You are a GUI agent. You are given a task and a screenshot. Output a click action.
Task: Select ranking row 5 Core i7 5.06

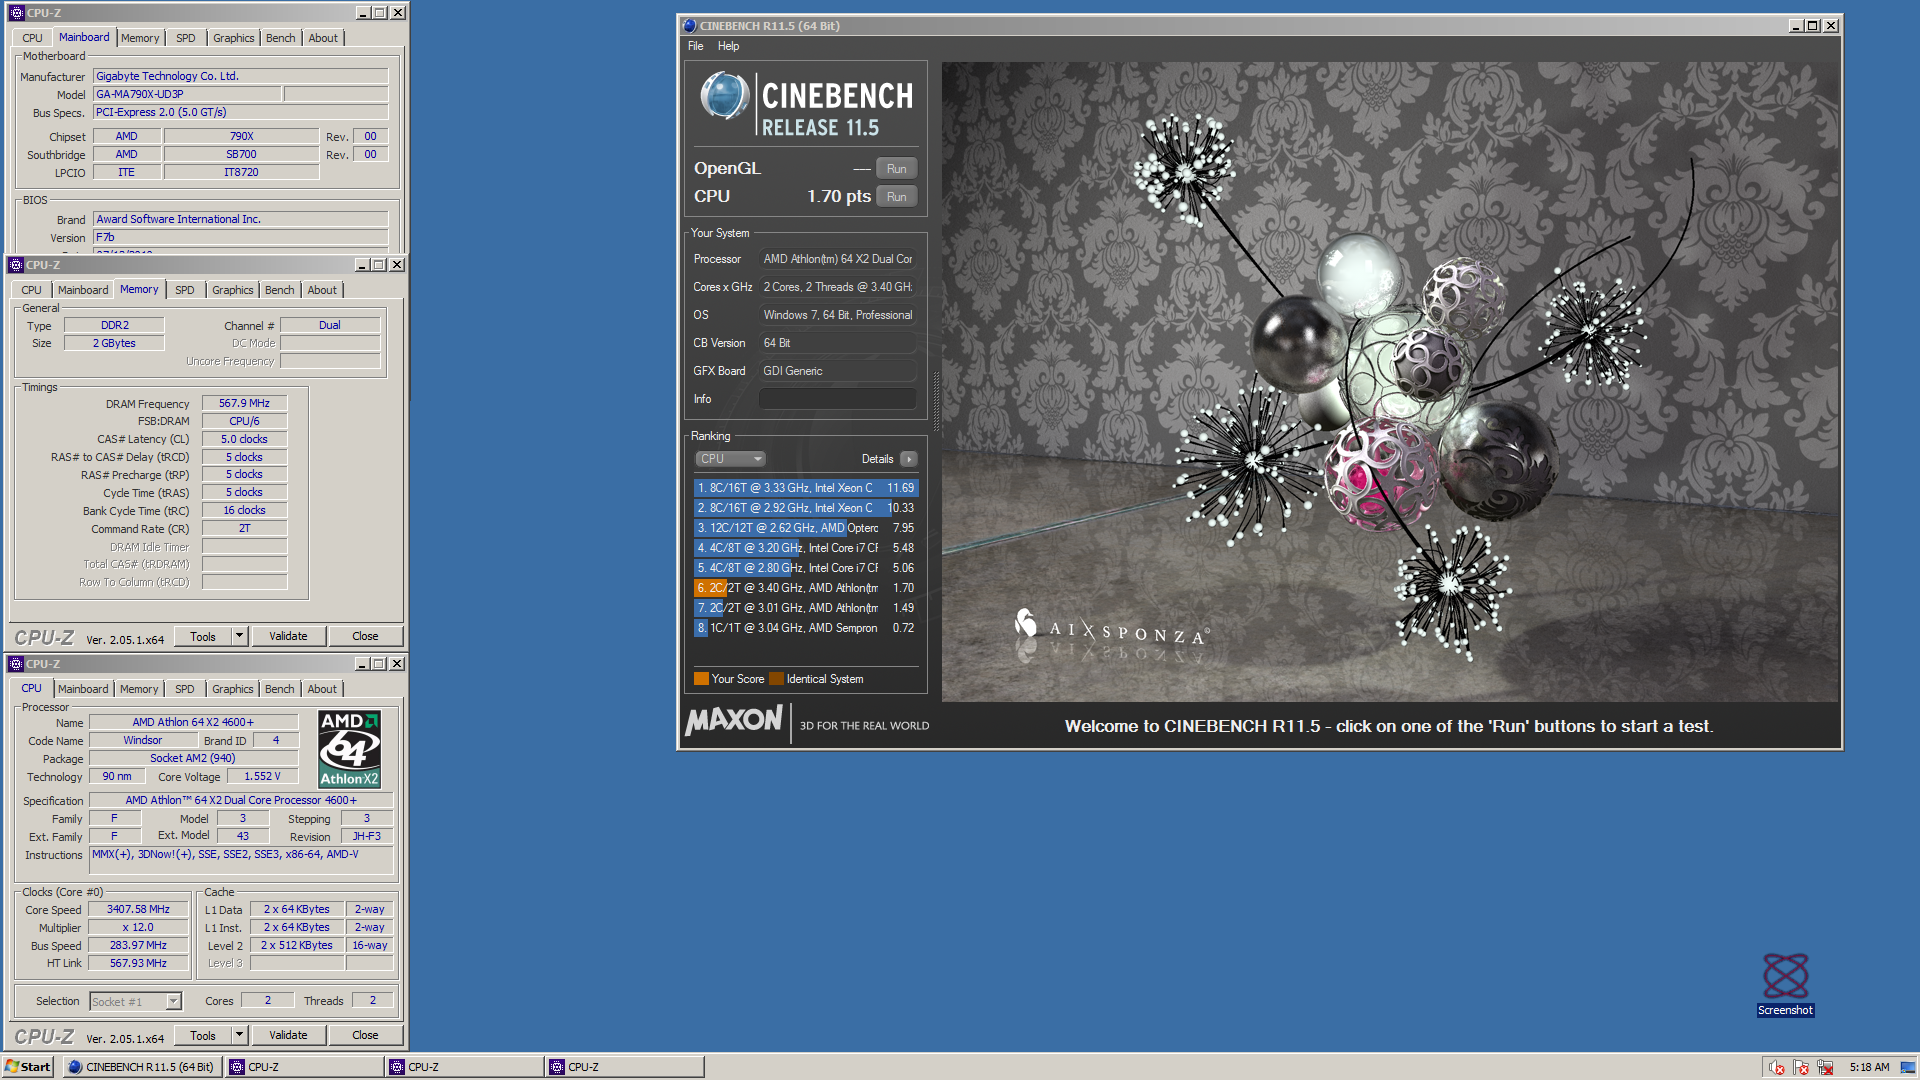pos(806,568)
